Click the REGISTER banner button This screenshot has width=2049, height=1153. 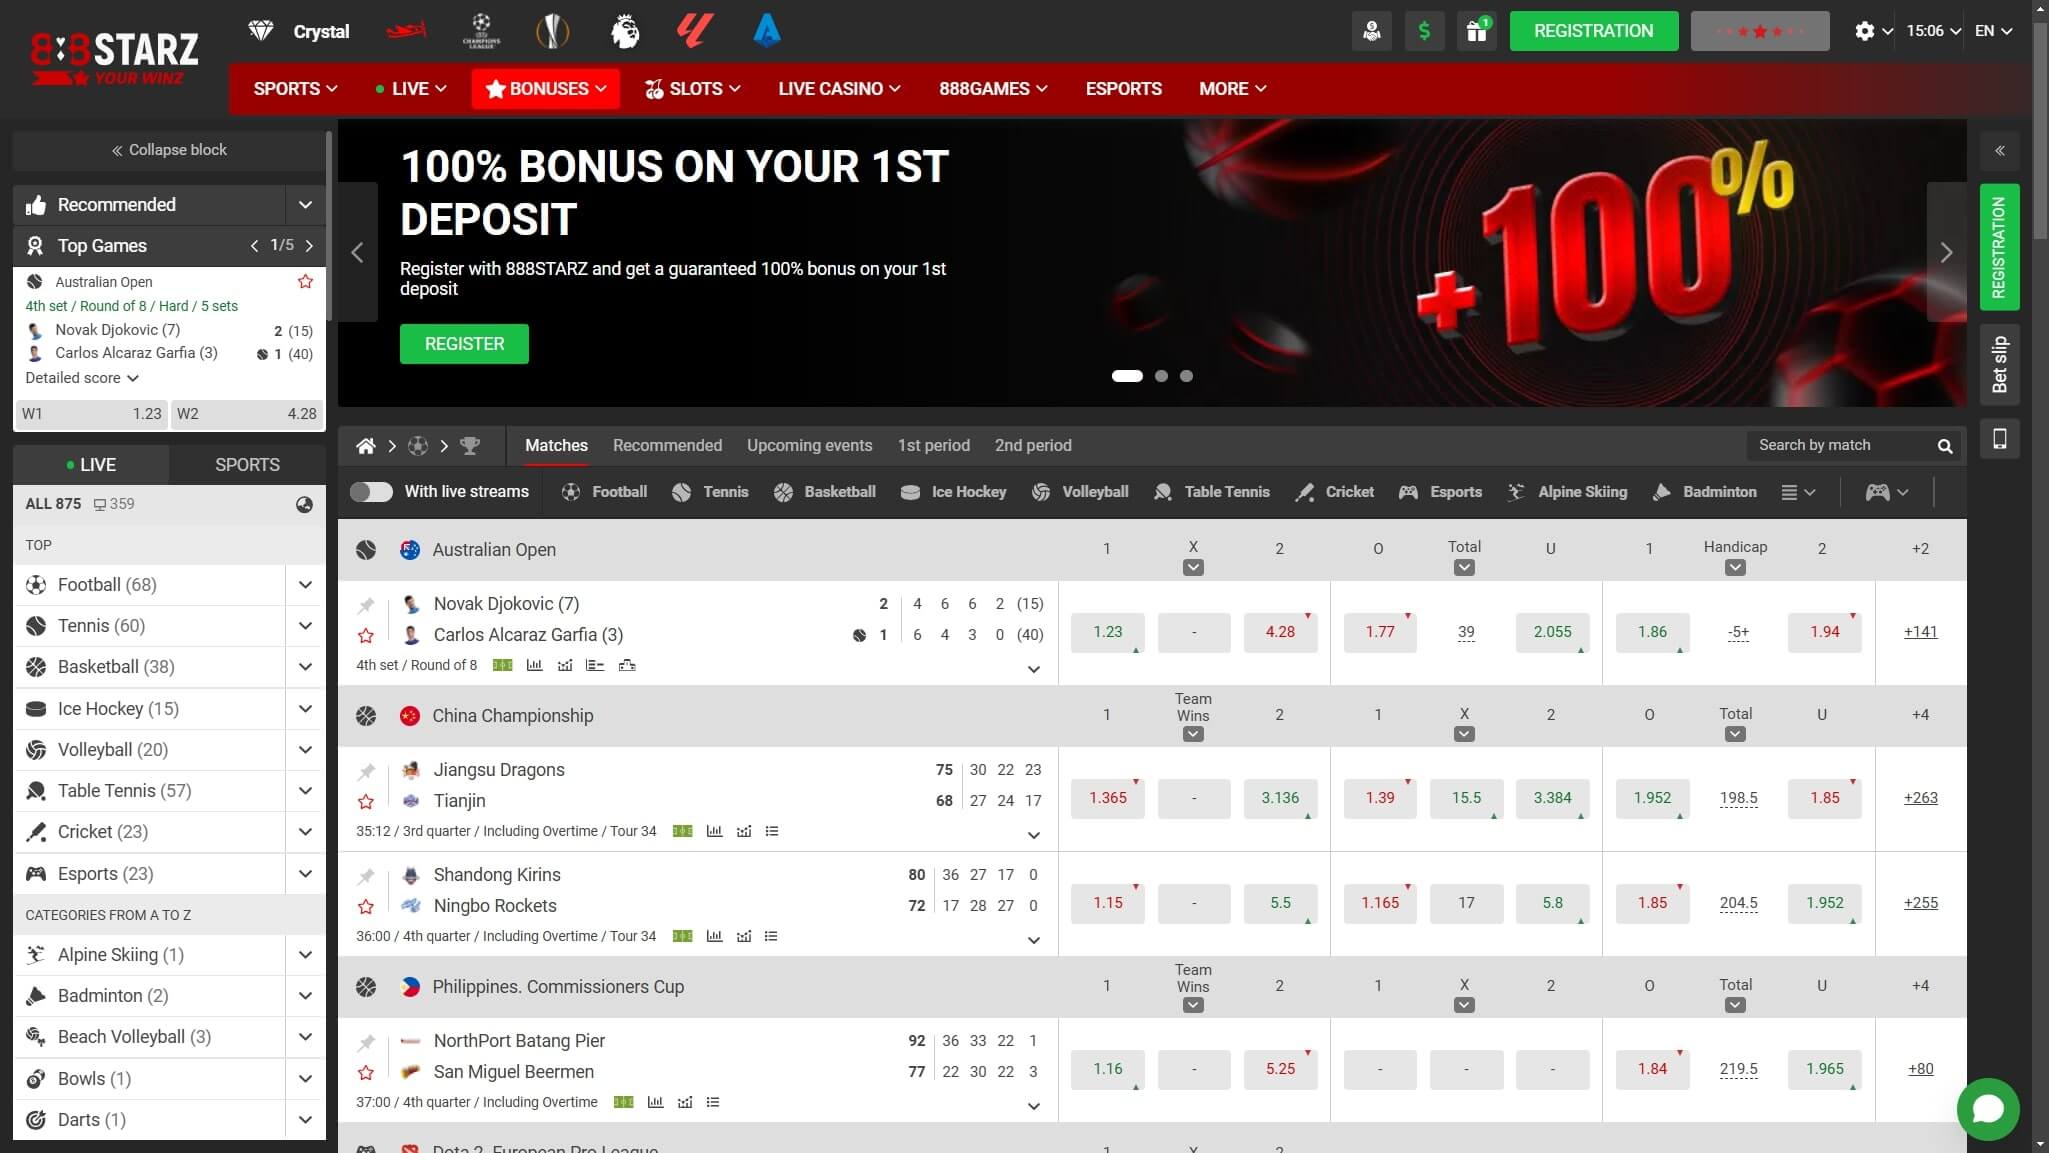[464, 344]
